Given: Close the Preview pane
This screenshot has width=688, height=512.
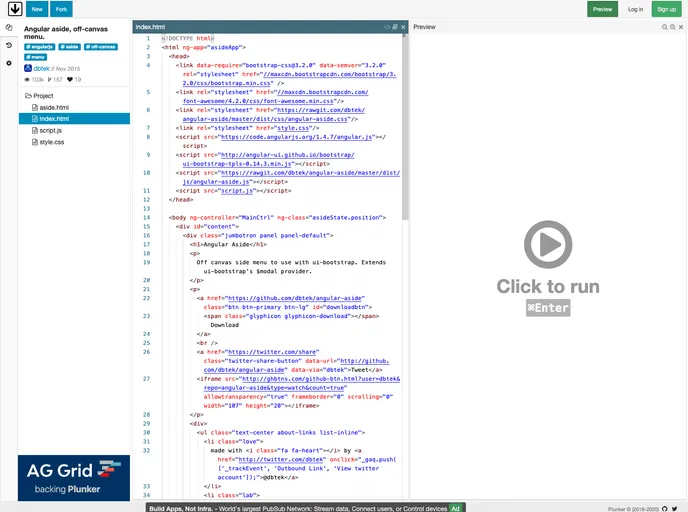Looking at the screenshot, I should (x=681, y=27).
